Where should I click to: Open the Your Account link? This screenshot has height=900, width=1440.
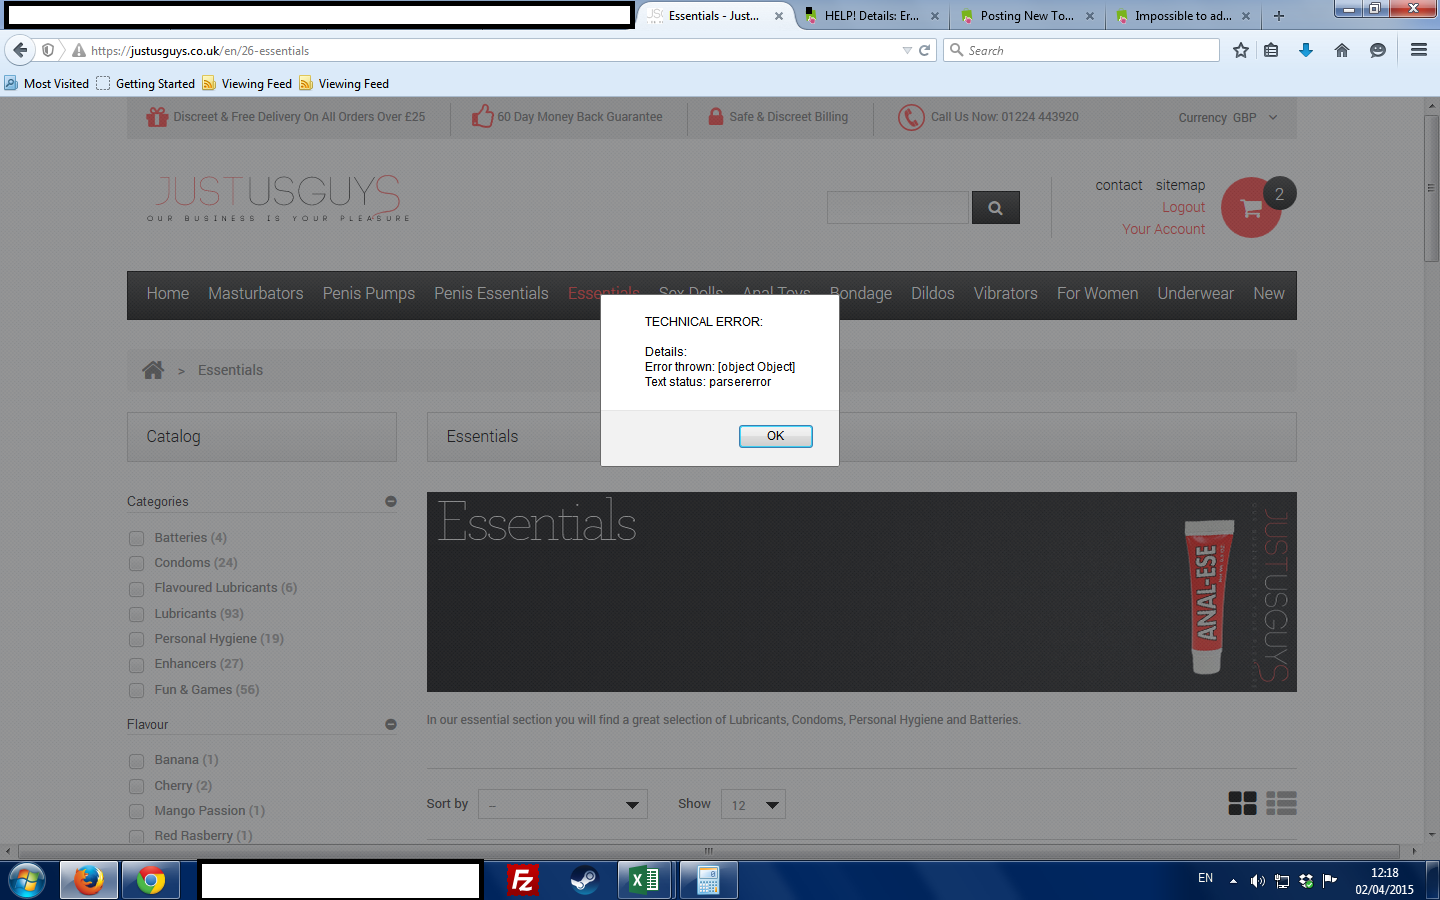[1164, 229]
